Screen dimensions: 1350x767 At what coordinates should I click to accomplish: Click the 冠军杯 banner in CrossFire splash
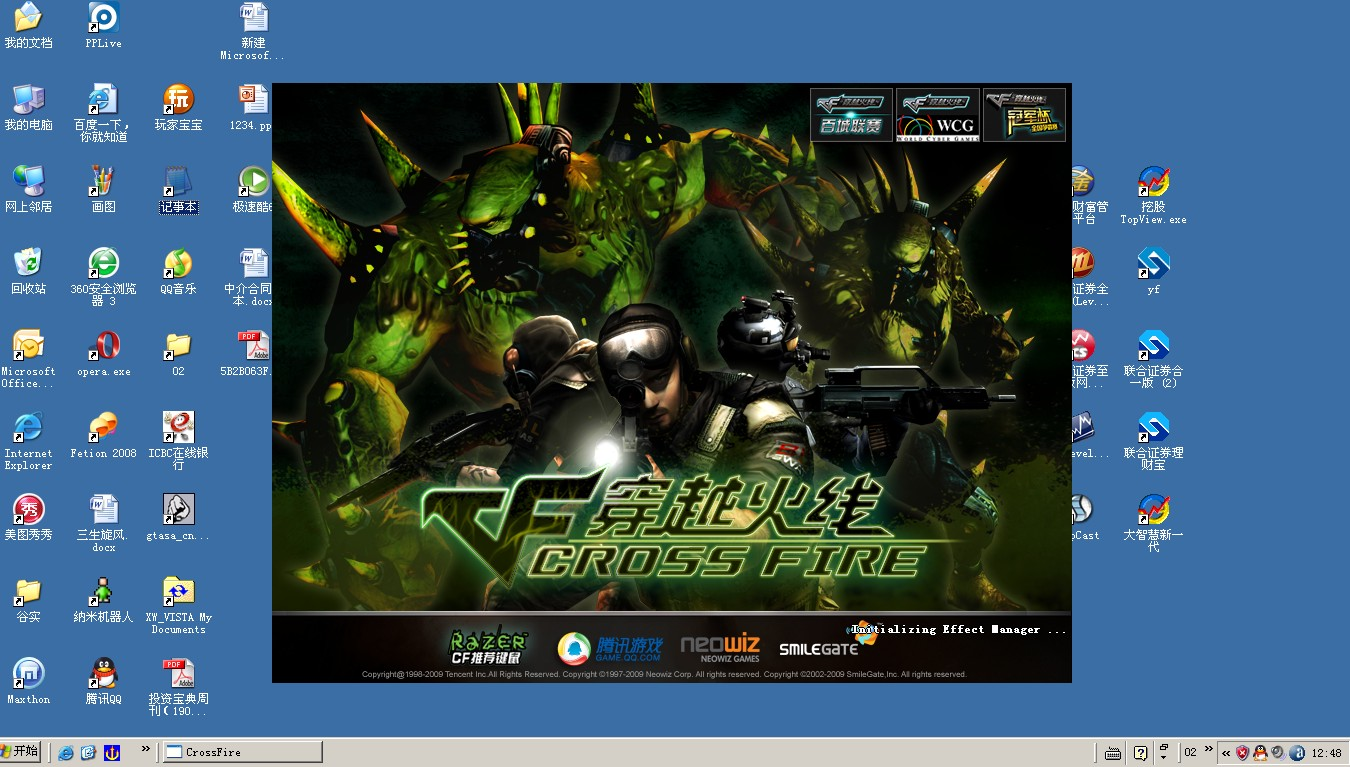point(1024,115)
